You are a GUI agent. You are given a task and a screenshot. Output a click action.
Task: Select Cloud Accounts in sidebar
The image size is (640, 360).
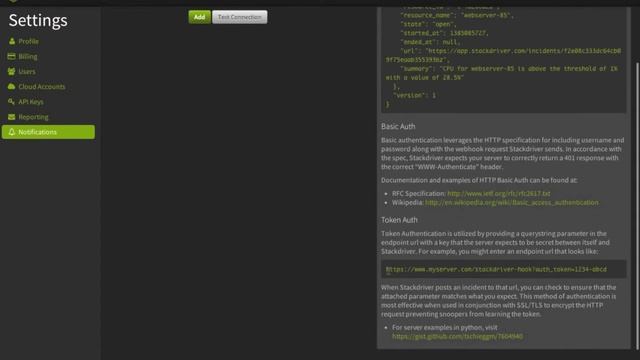click(41, 87)
